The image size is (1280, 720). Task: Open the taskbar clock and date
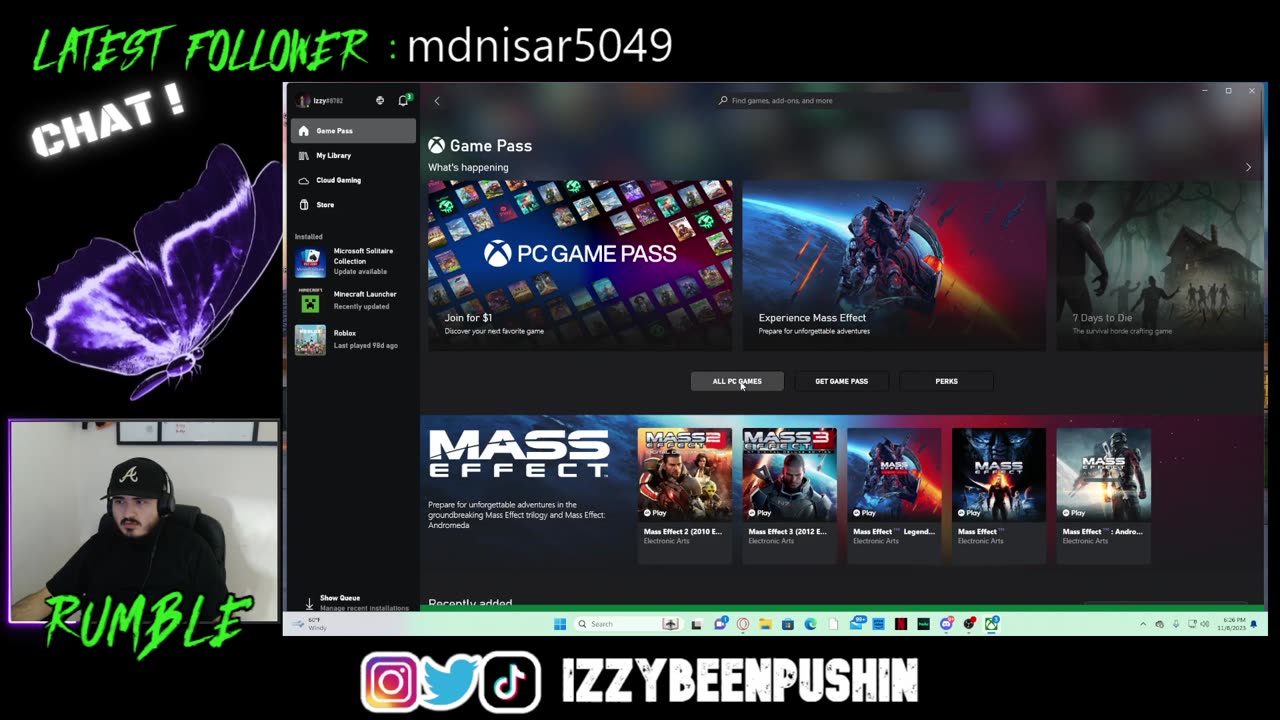(1234, 624)
